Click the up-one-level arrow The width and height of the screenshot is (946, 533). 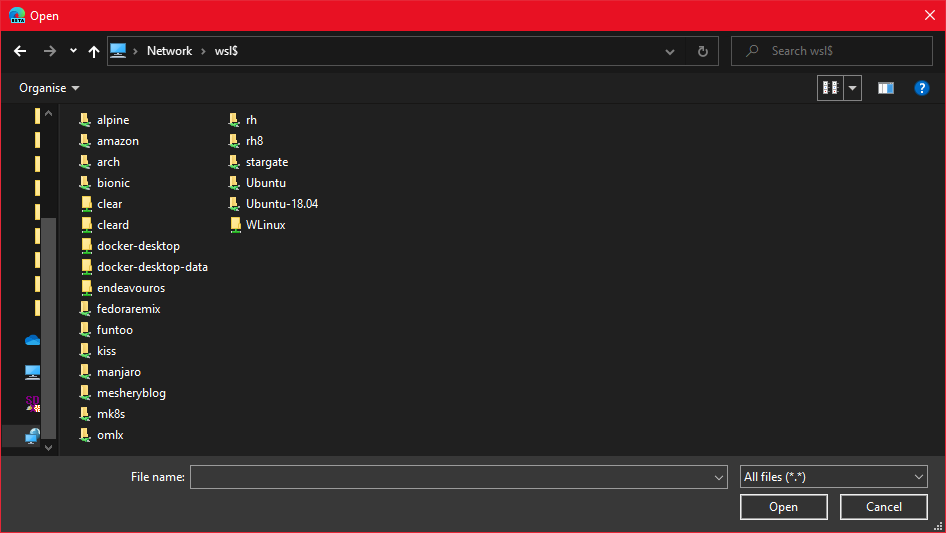tap(94, 51)
